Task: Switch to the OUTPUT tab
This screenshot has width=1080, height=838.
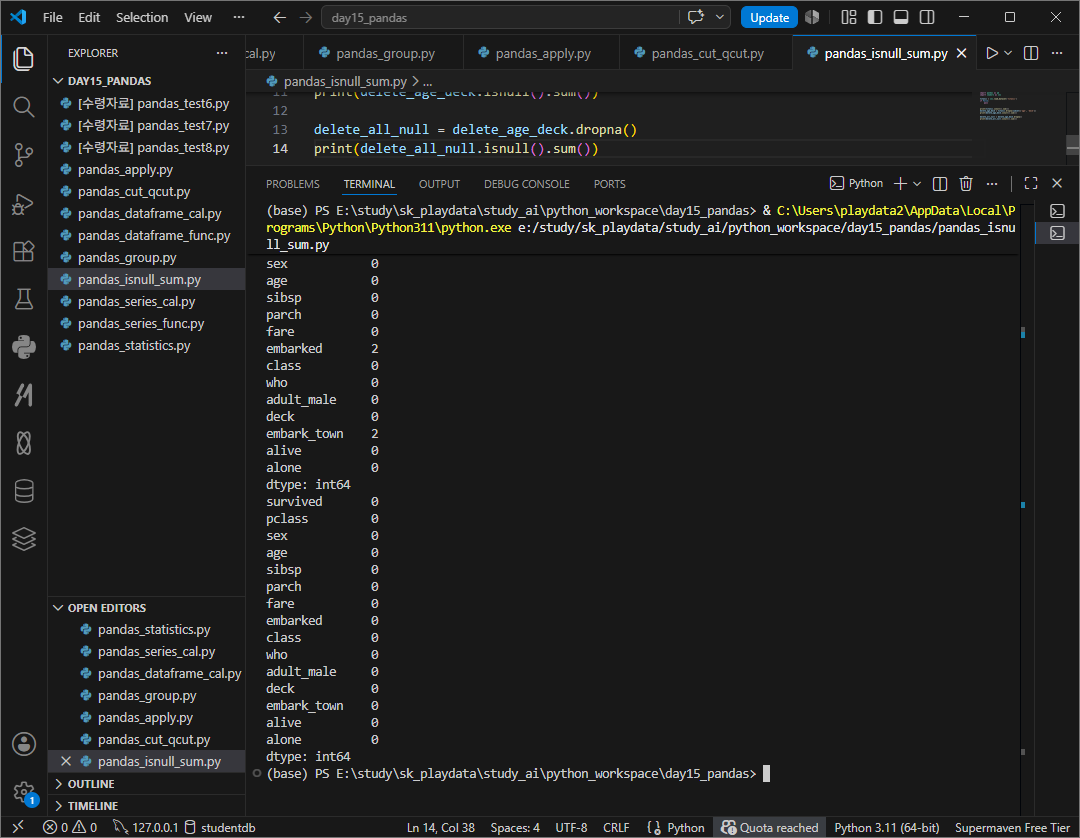Action: click(439, 184)
